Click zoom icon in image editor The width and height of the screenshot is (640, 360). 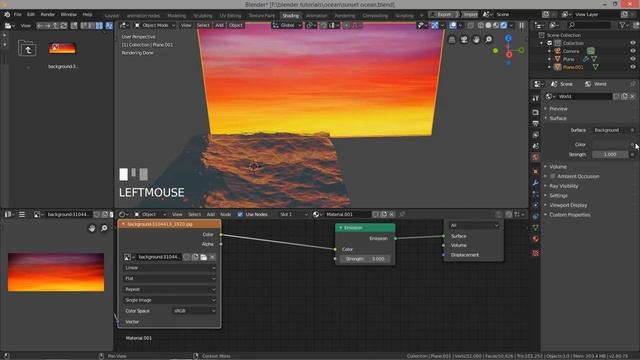pyautogui.click(x=104, y=228)
